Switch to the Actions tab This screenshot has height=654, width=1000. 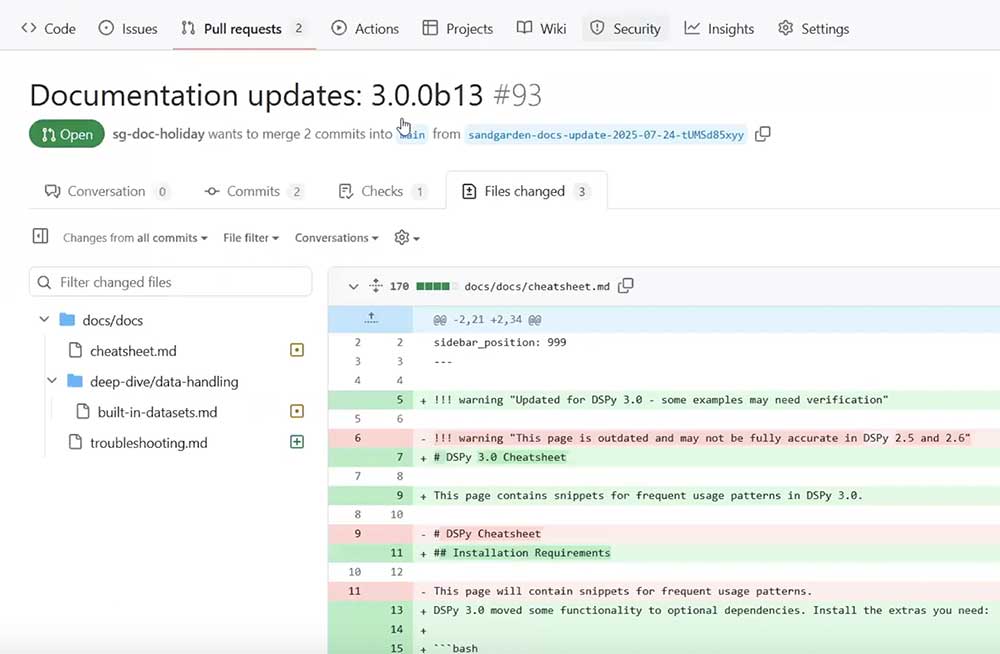pyautogui.click(x=365, y=29)
